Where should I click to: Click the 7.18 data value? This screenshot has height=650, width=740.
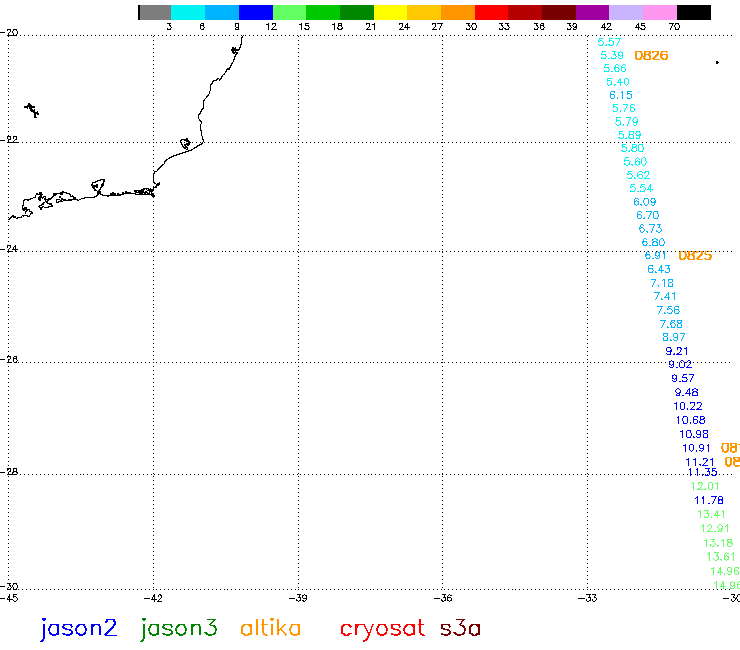pyautogui.click(x=662, y=283)
